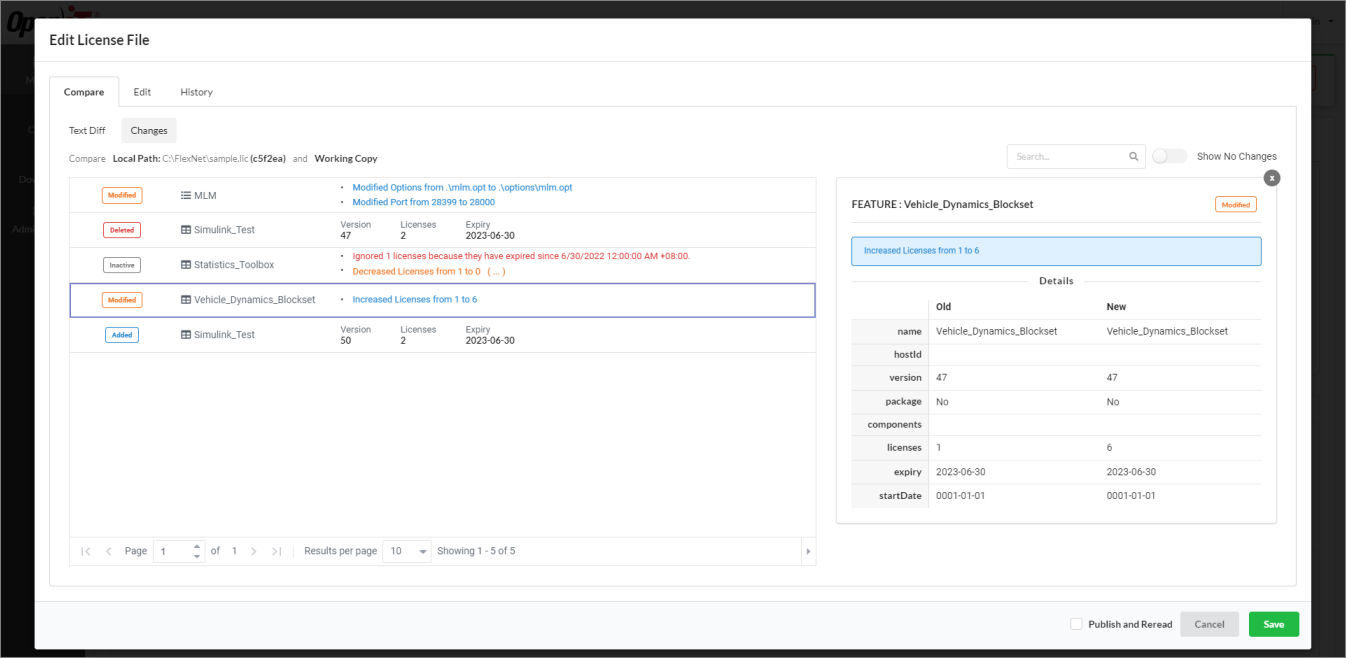Jump to last page using last-page icon
This screenshot has width=1346, height=658.
pyautogui.click(x=277, y=550)
